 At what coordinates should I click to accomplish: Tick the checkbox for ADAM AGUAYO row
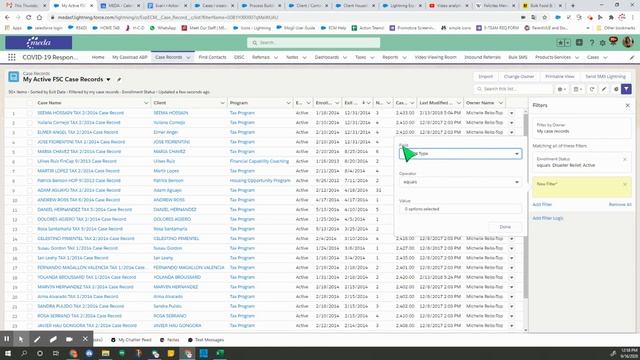29,191
